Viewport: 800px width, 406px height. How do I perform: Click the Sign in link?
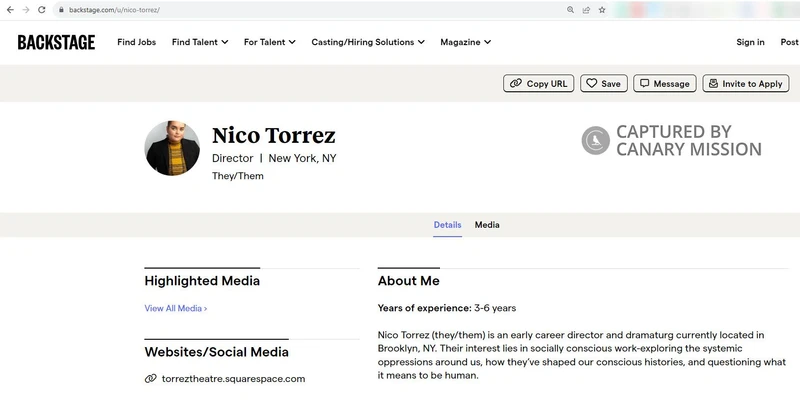[750, 42]
